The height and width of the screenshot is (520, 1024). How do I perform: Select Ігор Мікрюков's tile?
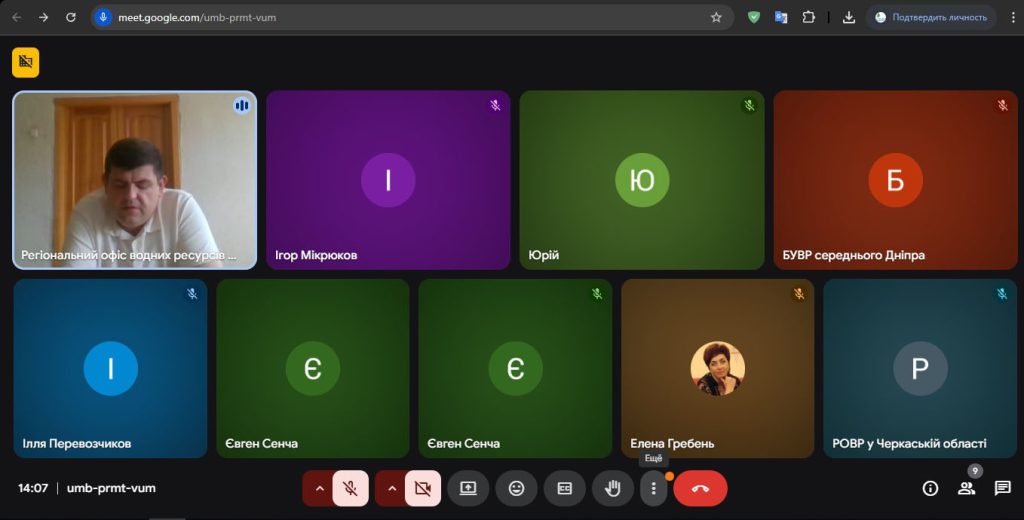pyautogui.click(x=388, y=180)
